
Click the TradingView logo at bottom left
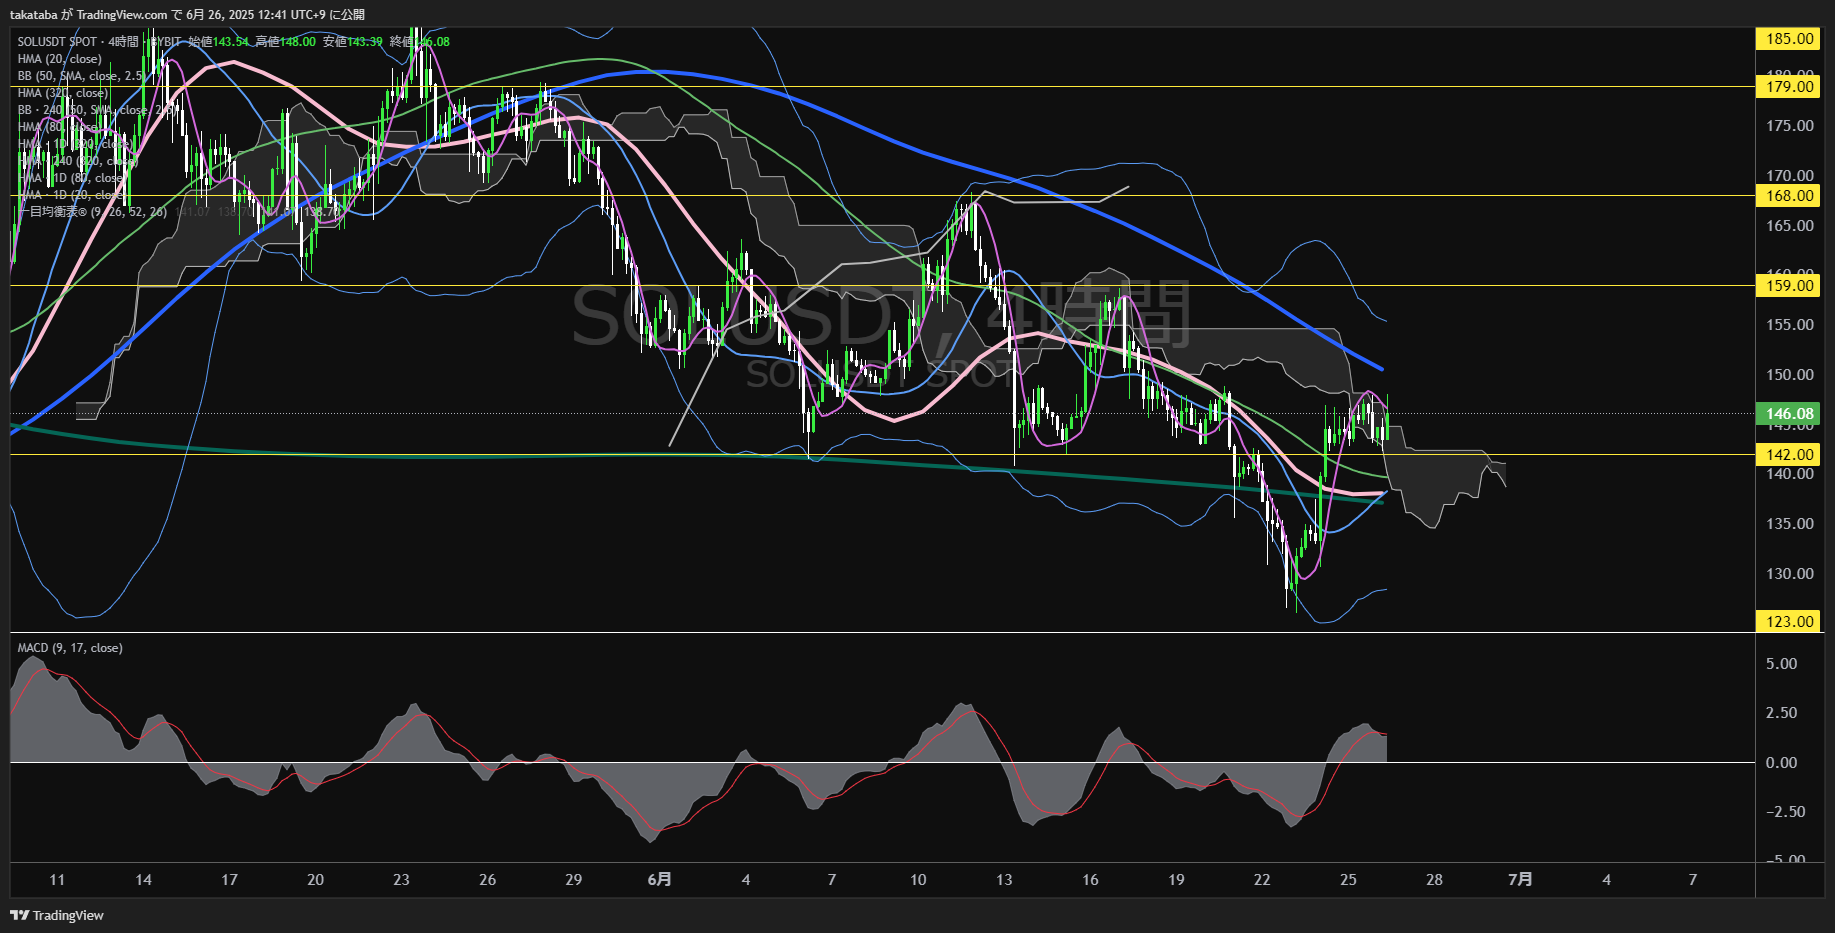point(57,915)
